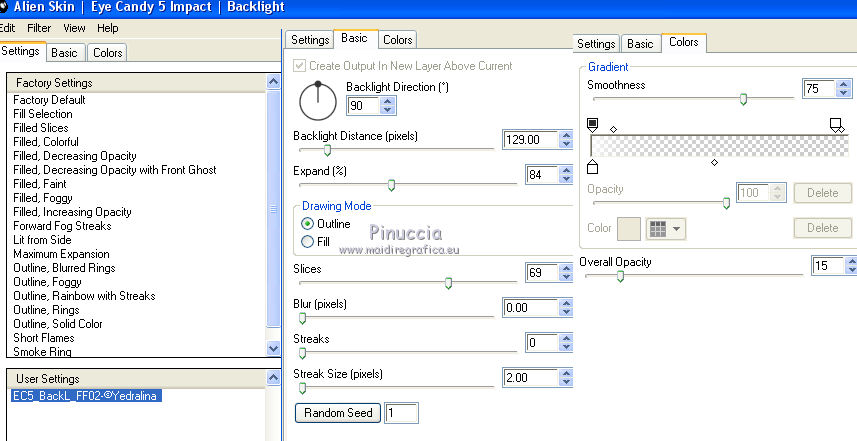Select Forward Fog Streaks preset
Image resolution: width=857 pixels, height=441 pixels.
(x=62, y=226)
